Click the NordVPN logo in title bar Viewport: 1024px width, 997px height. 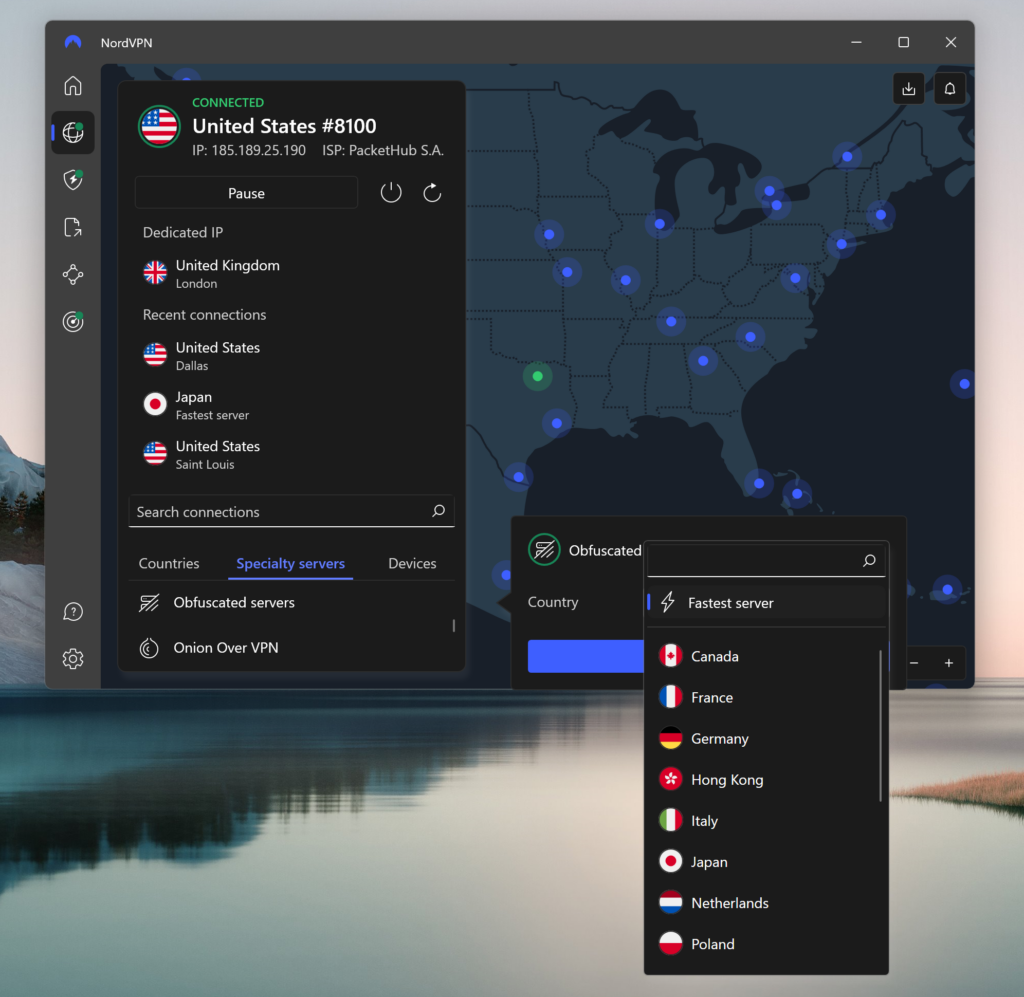coord(73,42)
